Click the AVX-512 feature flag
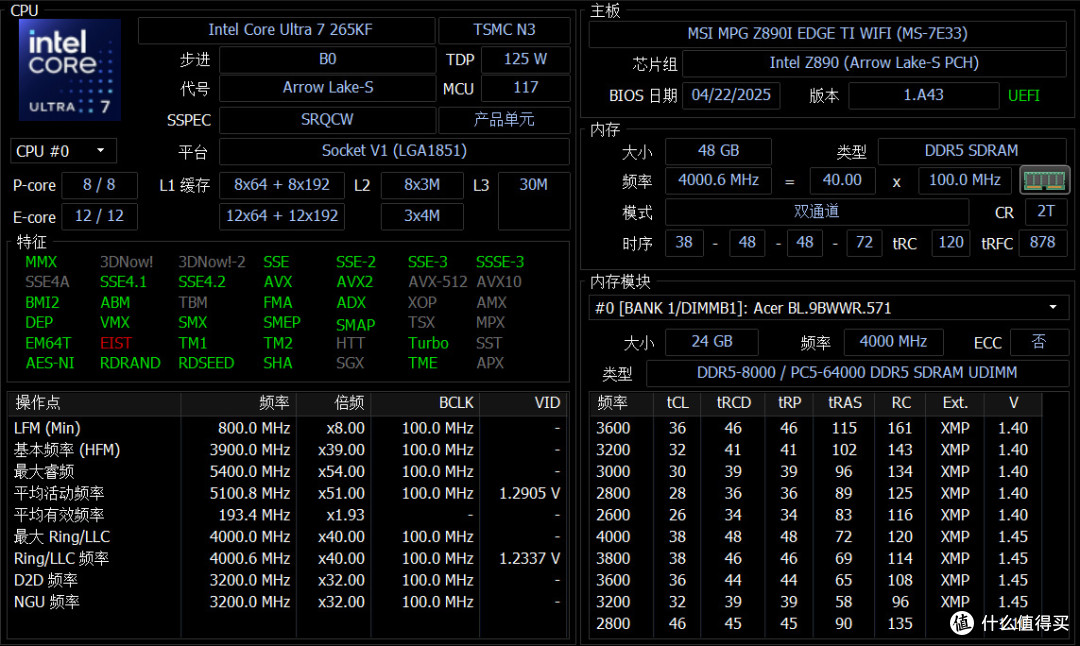The image size is (1080, 646). [437, 282]
